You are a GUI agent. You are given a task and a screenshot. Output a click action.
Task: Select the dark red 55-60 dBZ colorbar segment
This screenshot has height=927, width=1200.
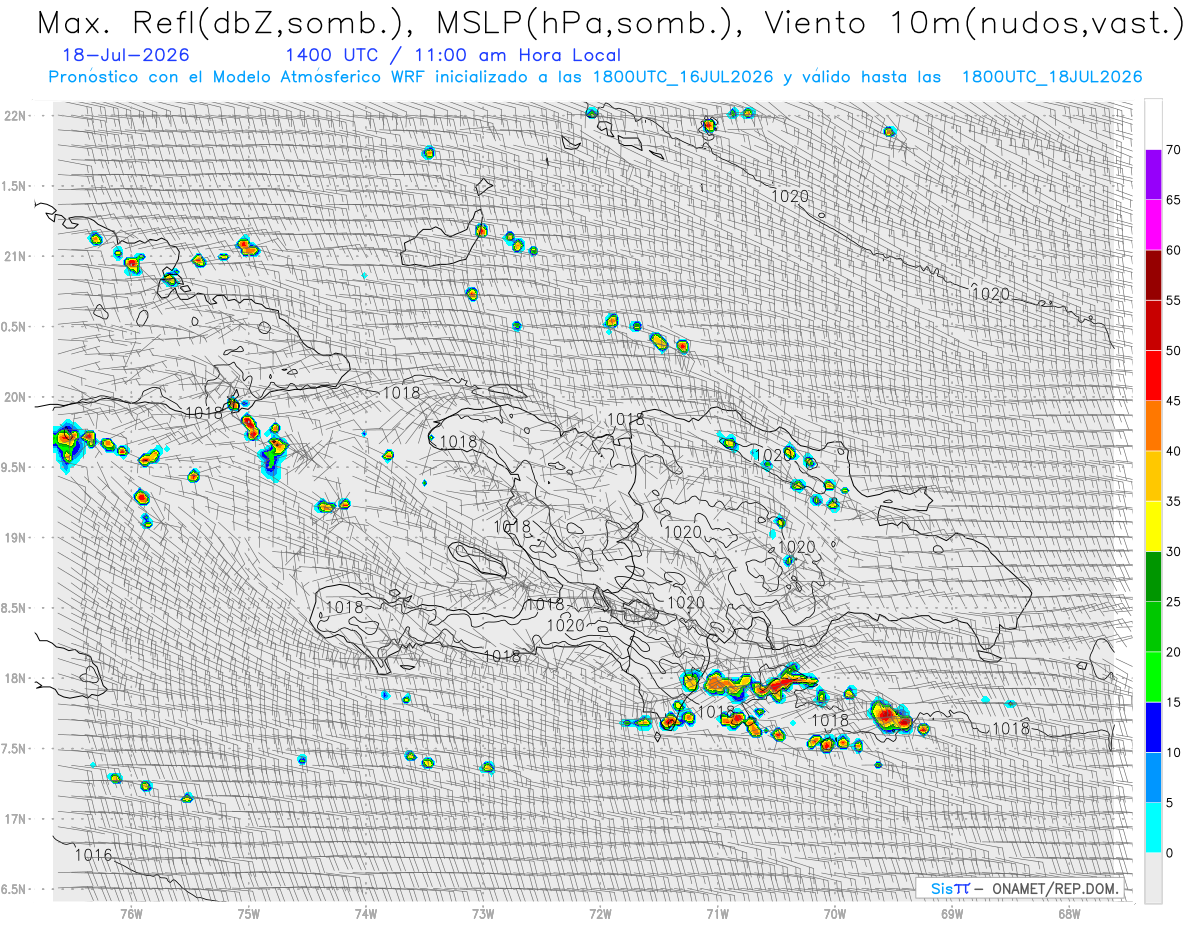[x=1153, y=275]
